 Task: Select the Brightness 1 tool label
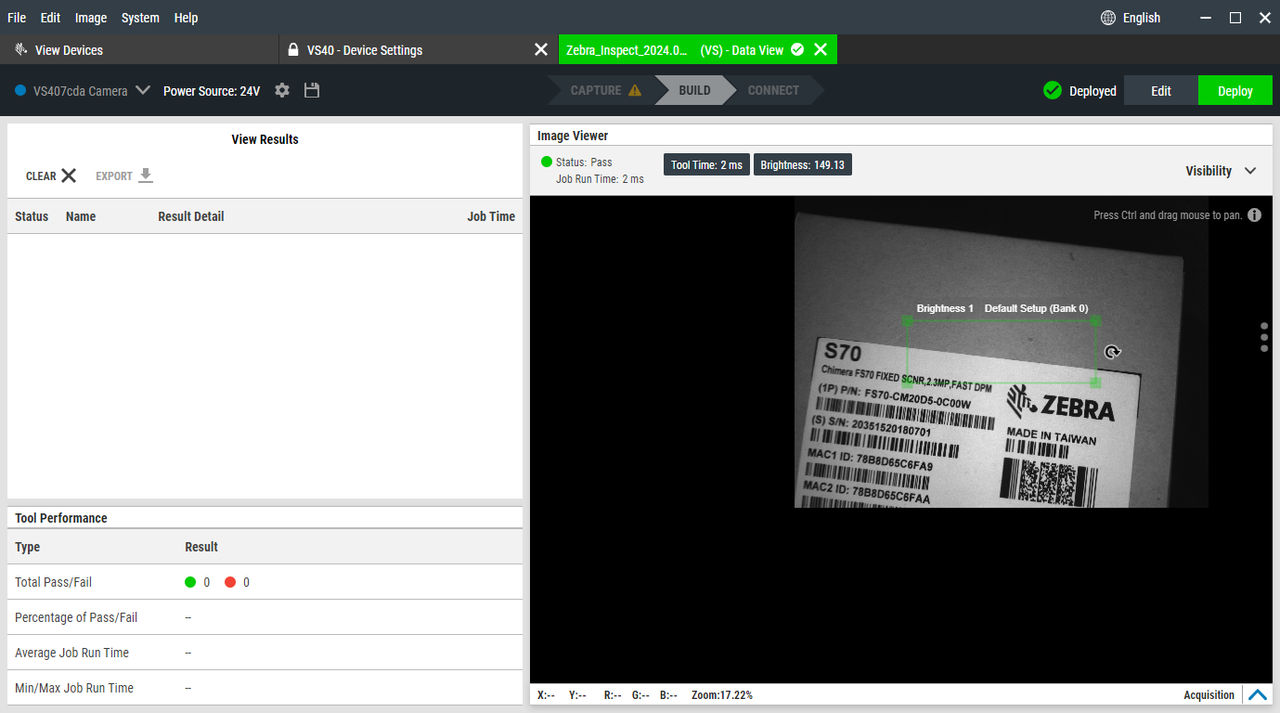point(945,308)
